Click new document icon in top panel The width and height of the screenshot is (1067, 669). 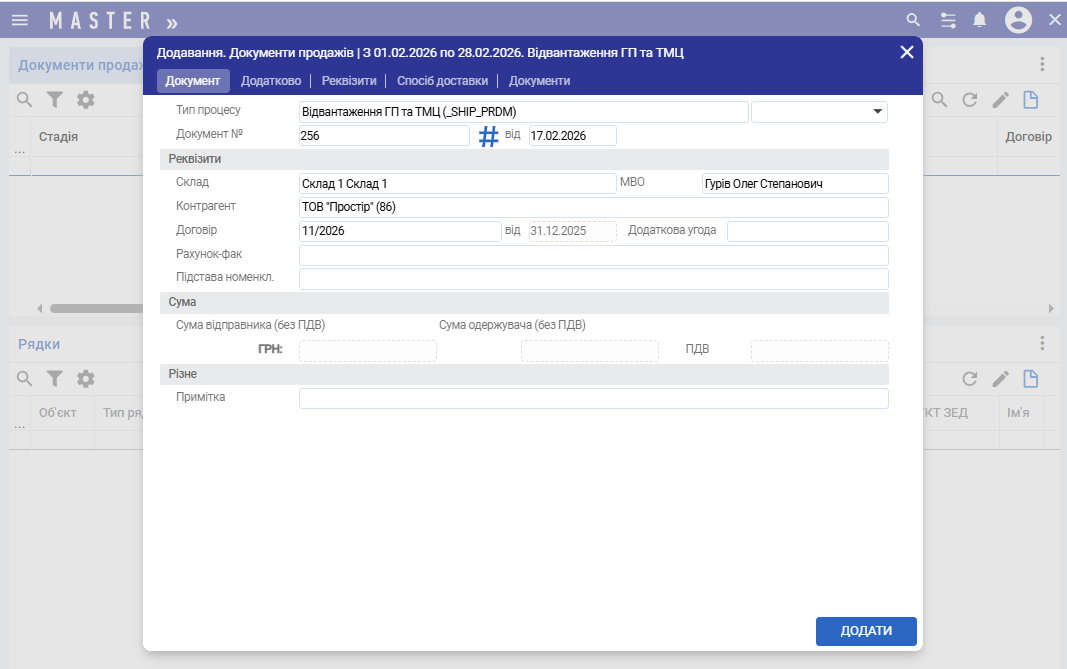tap(1030, 100)
